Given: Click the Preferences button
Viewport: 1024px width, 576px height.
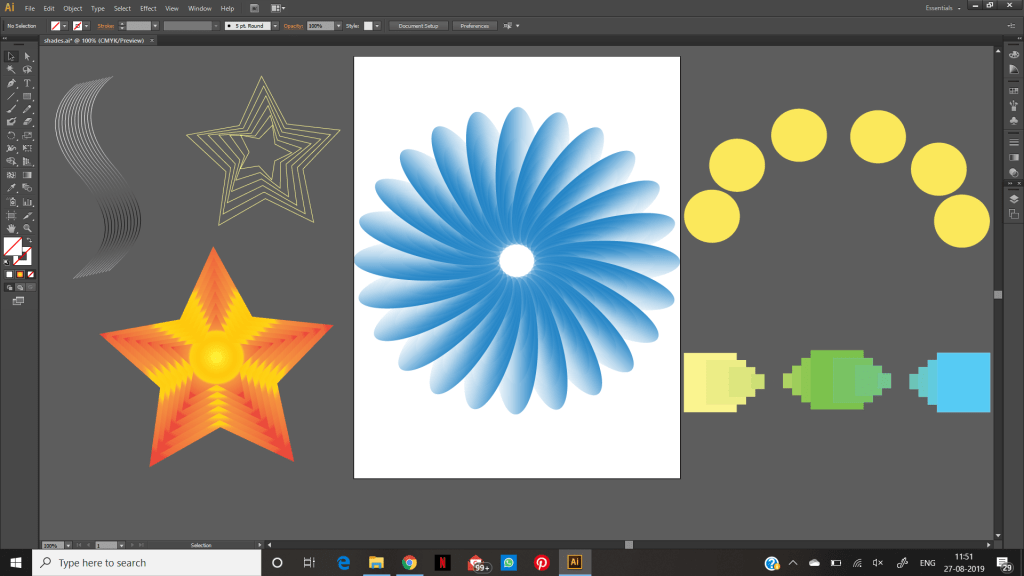Looking at the screenshot, I should click(474, 25).
